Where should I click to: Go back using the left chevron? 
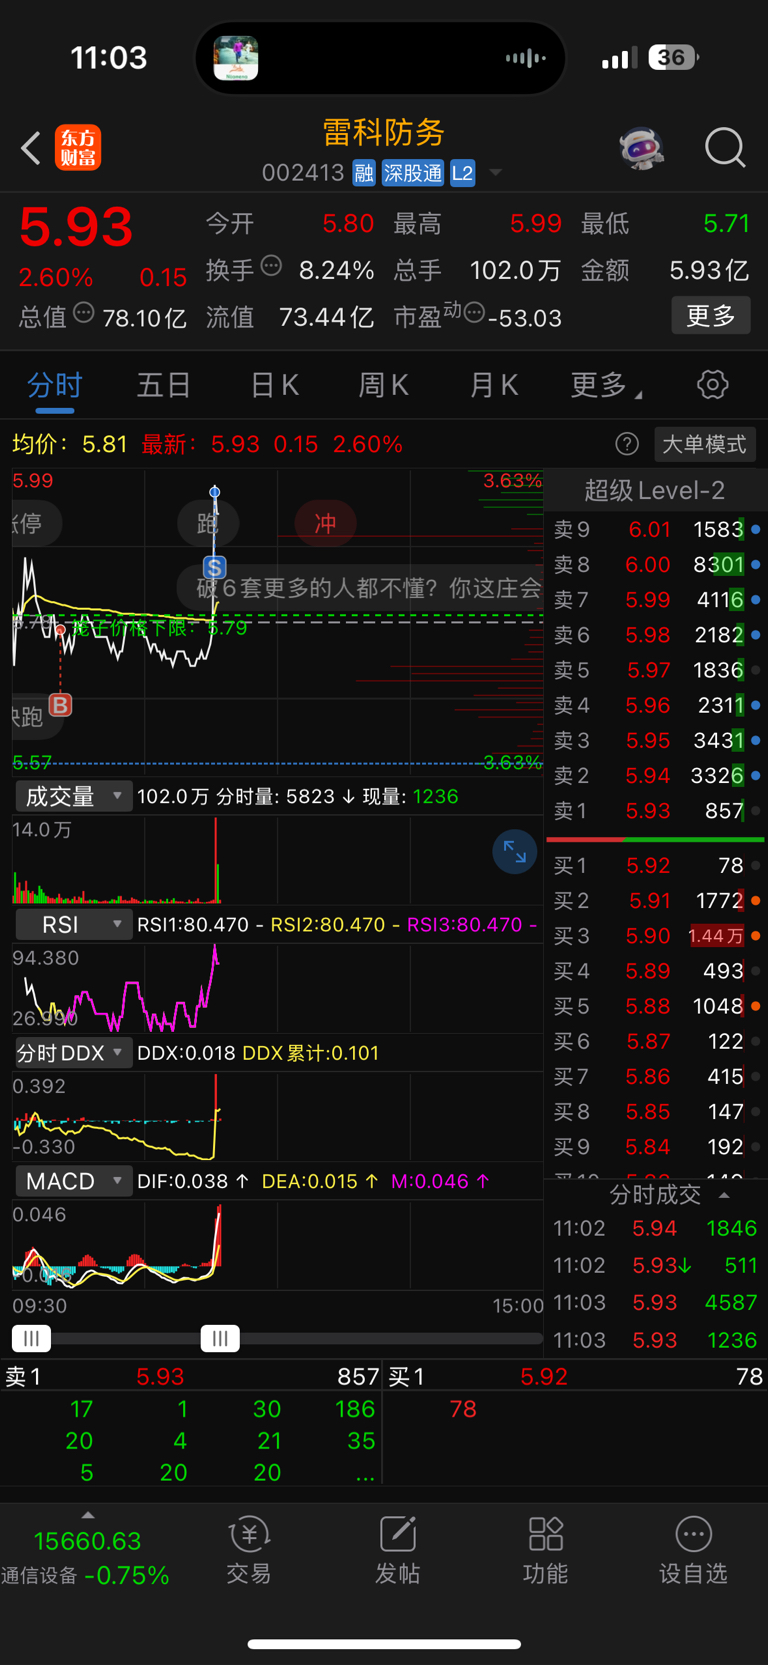[31, 148]
